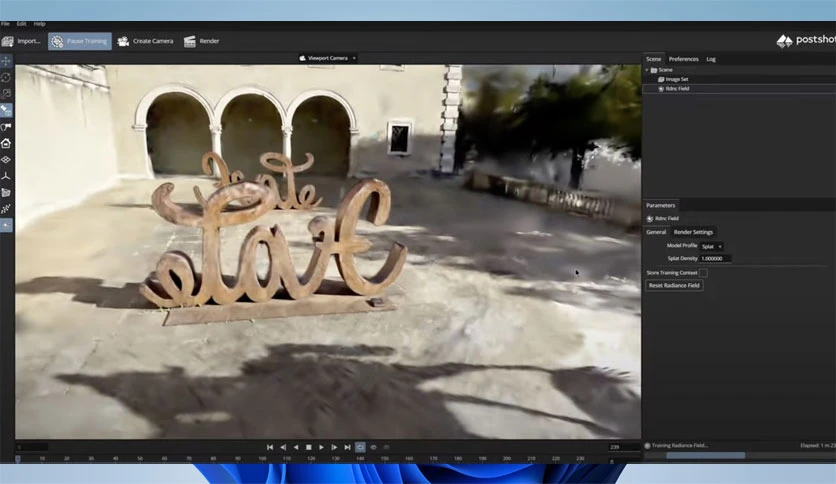Image resolution: width=836 pixels, height=484 pixels.
Task: Stop playback
Action: point(309,447)
